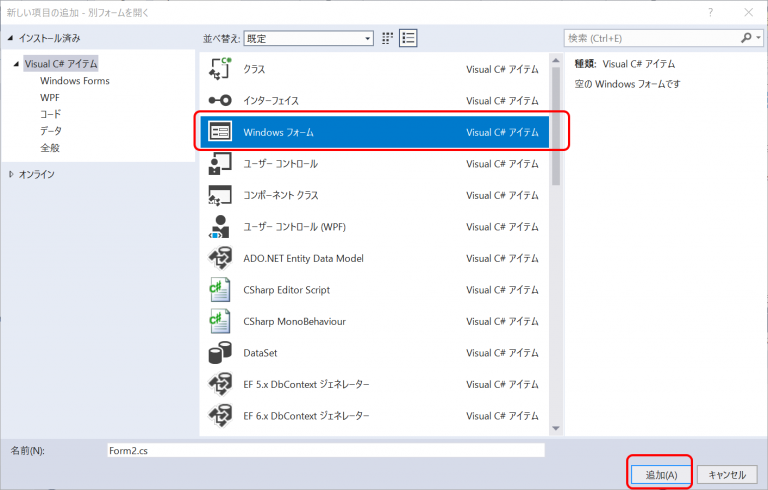Select the WPF category
Screen dimensions: 768x490
49,98
